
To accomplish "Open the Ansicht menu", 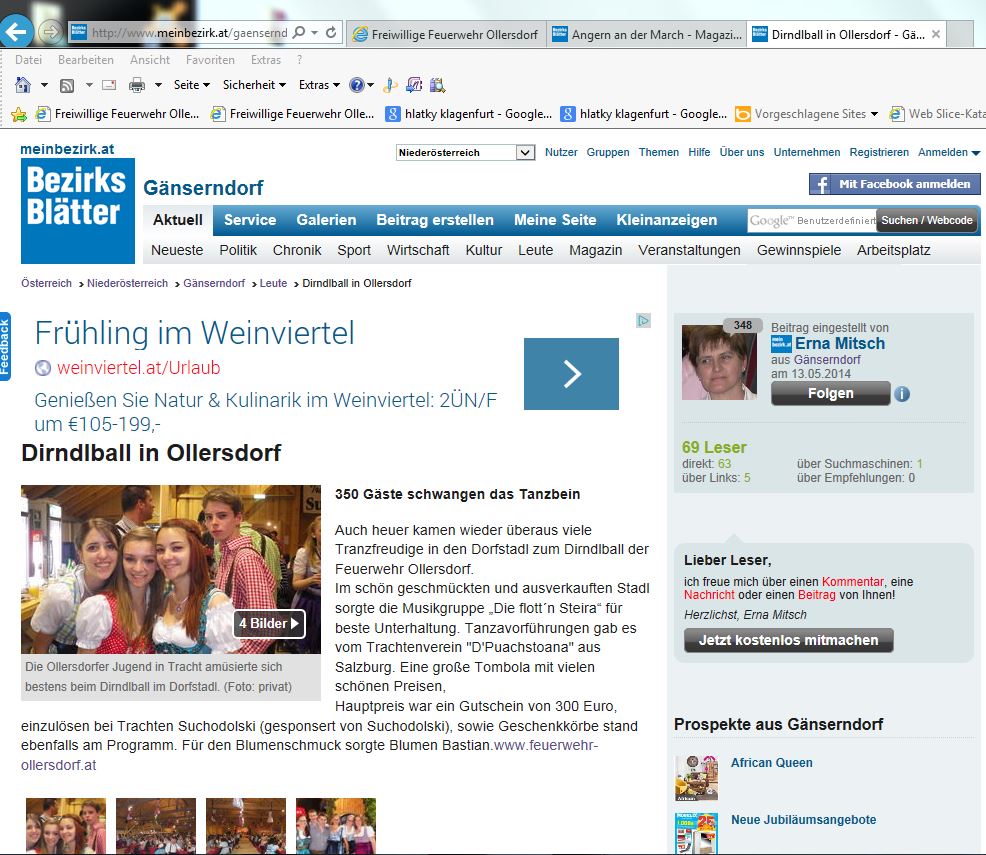I will pos(150,60).
